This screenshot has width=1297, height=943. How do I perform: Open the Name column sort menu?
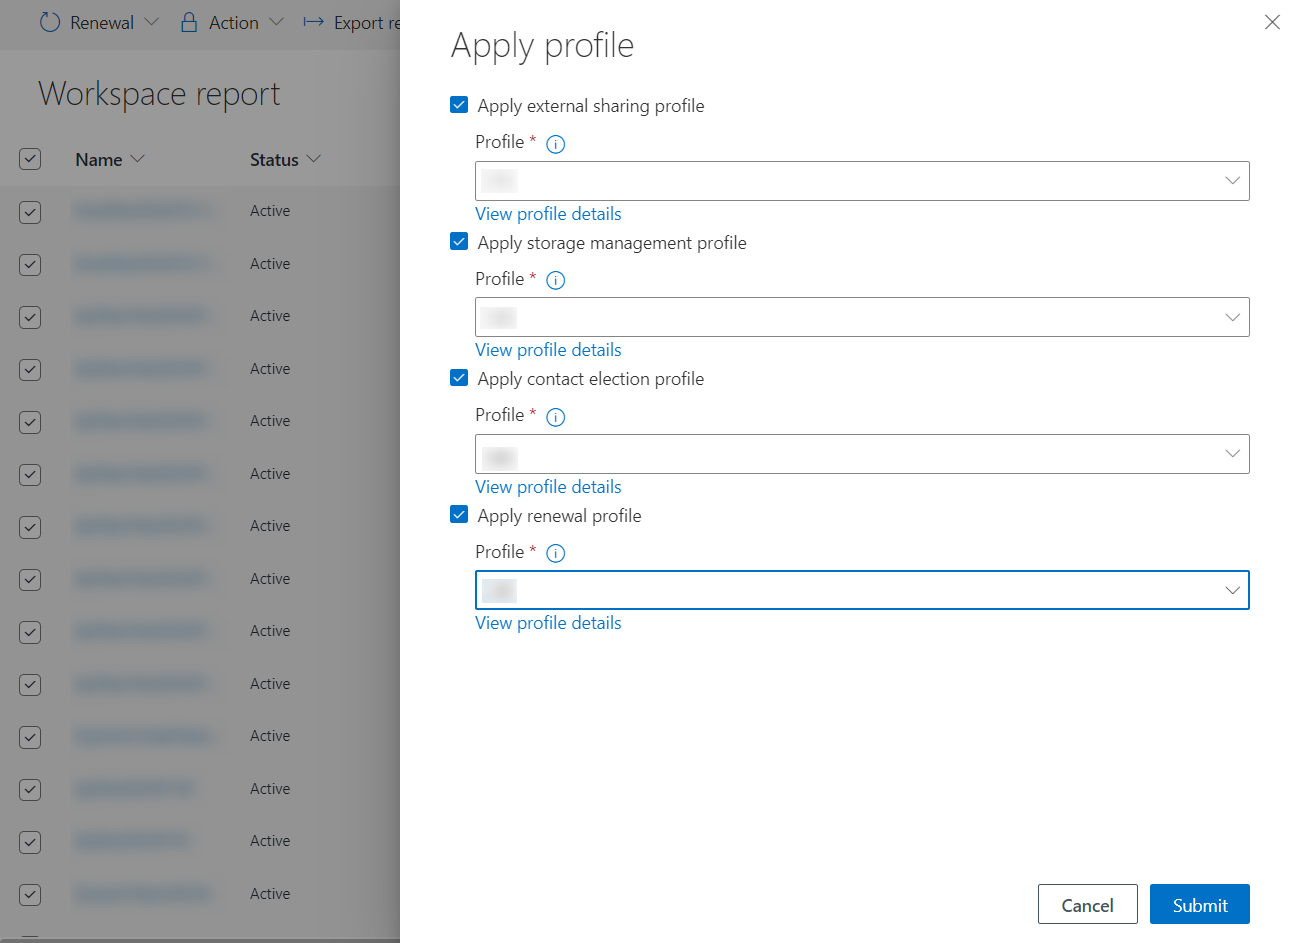point(138,158)
